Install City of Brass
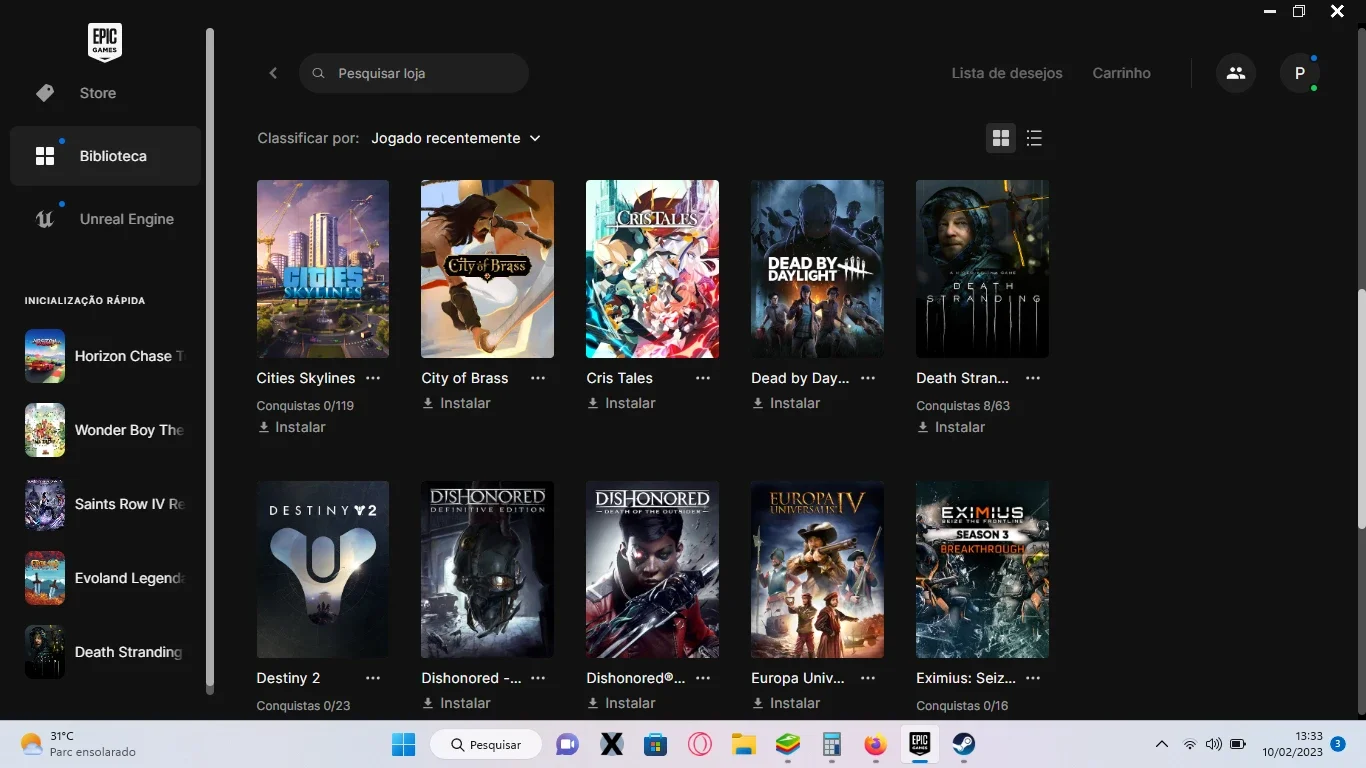The image size is (1366, 768). pos(456,403)
